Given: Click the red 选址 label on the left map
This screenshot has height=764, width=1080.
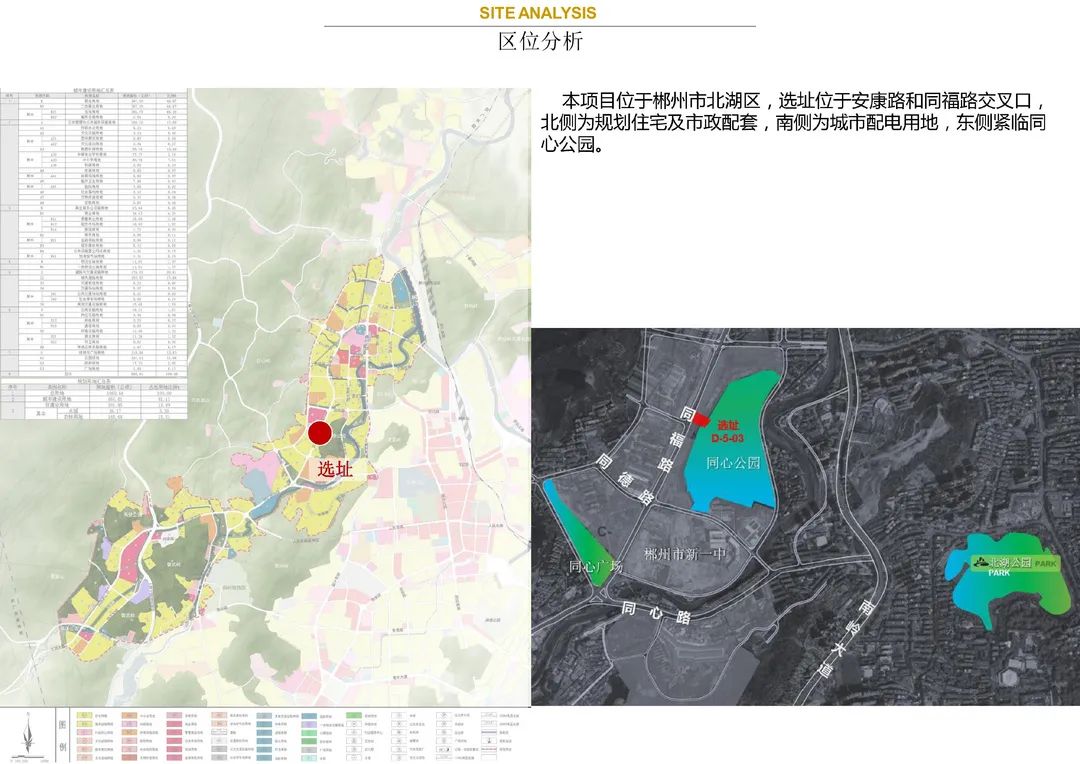Looking at the screenshot, I should click(335, 469).
